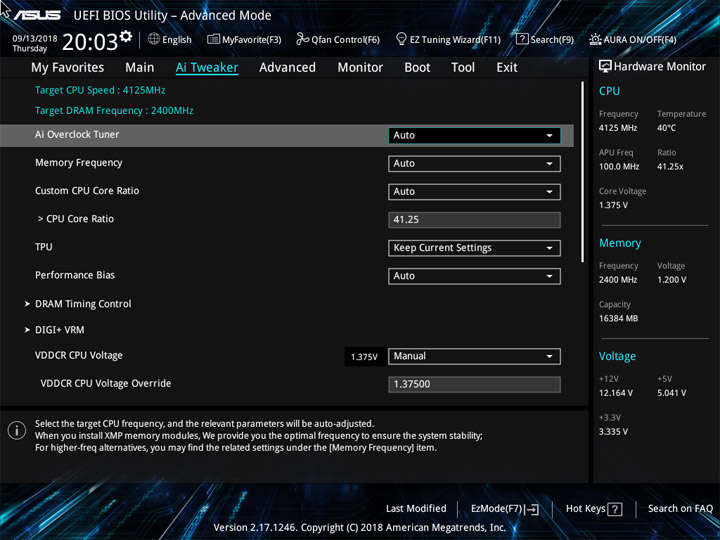Screen dimensions: 720x540
Task: Open the Performance Bias dropdown
Action: pos(474,276)
